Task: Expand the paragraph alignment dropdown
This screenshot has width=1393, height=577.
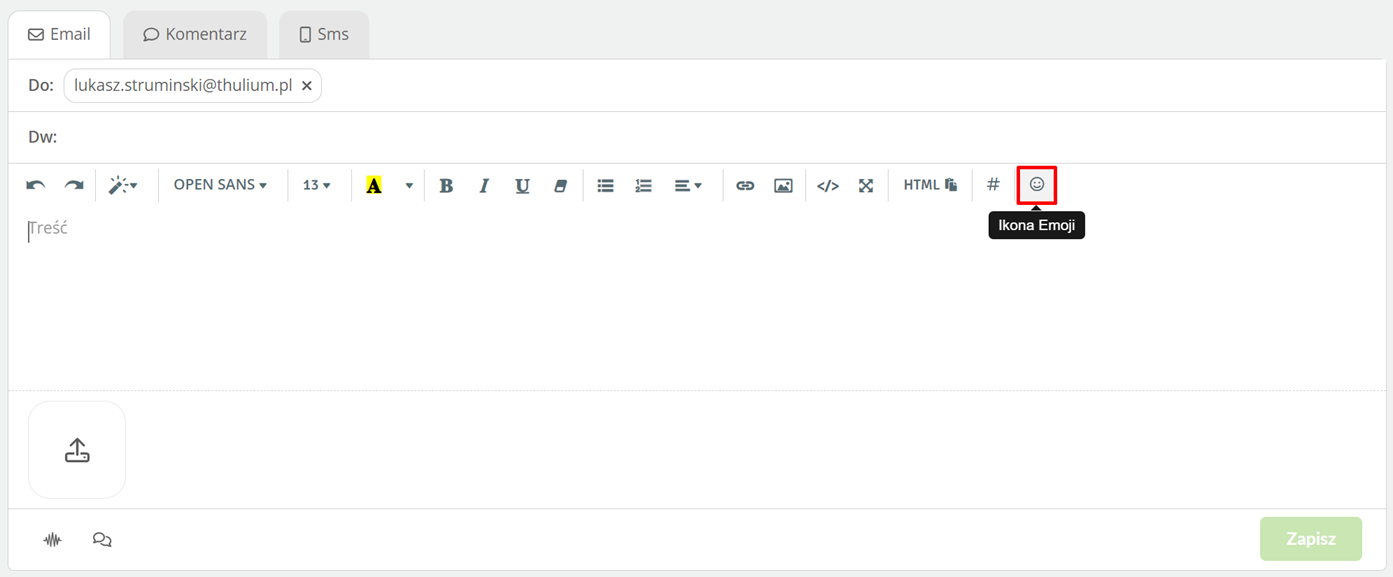Action: (688, 185)
